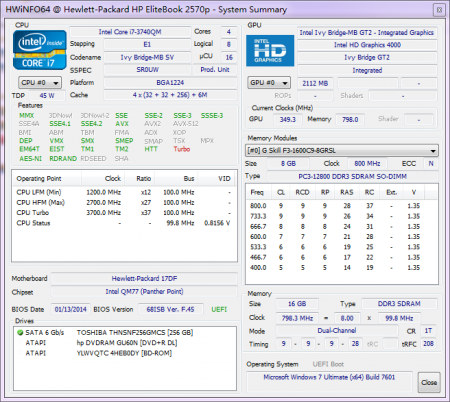450x402 pixels.
Task: Click the BIOS Date 01/13/2014 field
Action: point(71,309)
